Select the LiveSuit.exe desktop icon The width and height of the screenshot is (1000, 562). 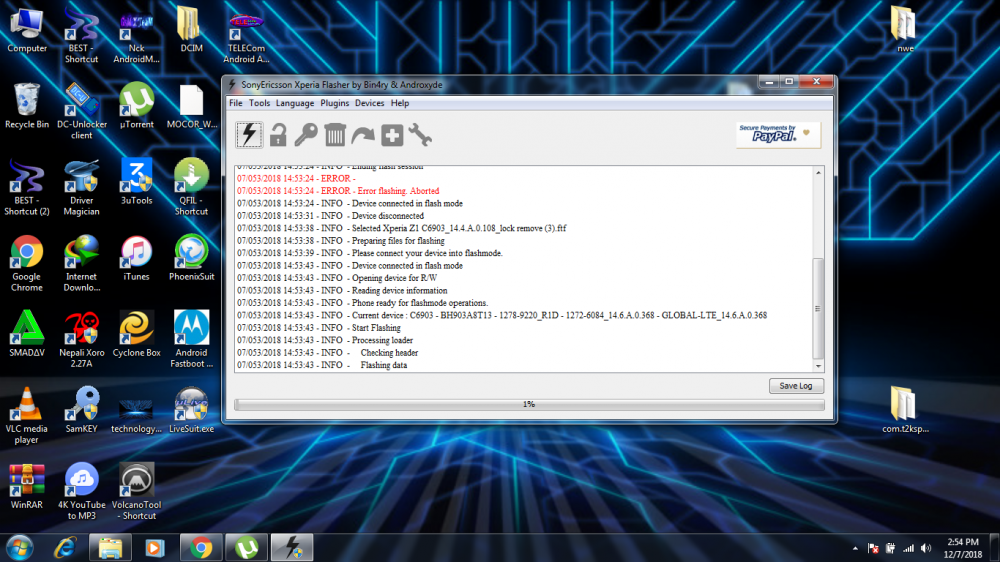pos(191,410)
